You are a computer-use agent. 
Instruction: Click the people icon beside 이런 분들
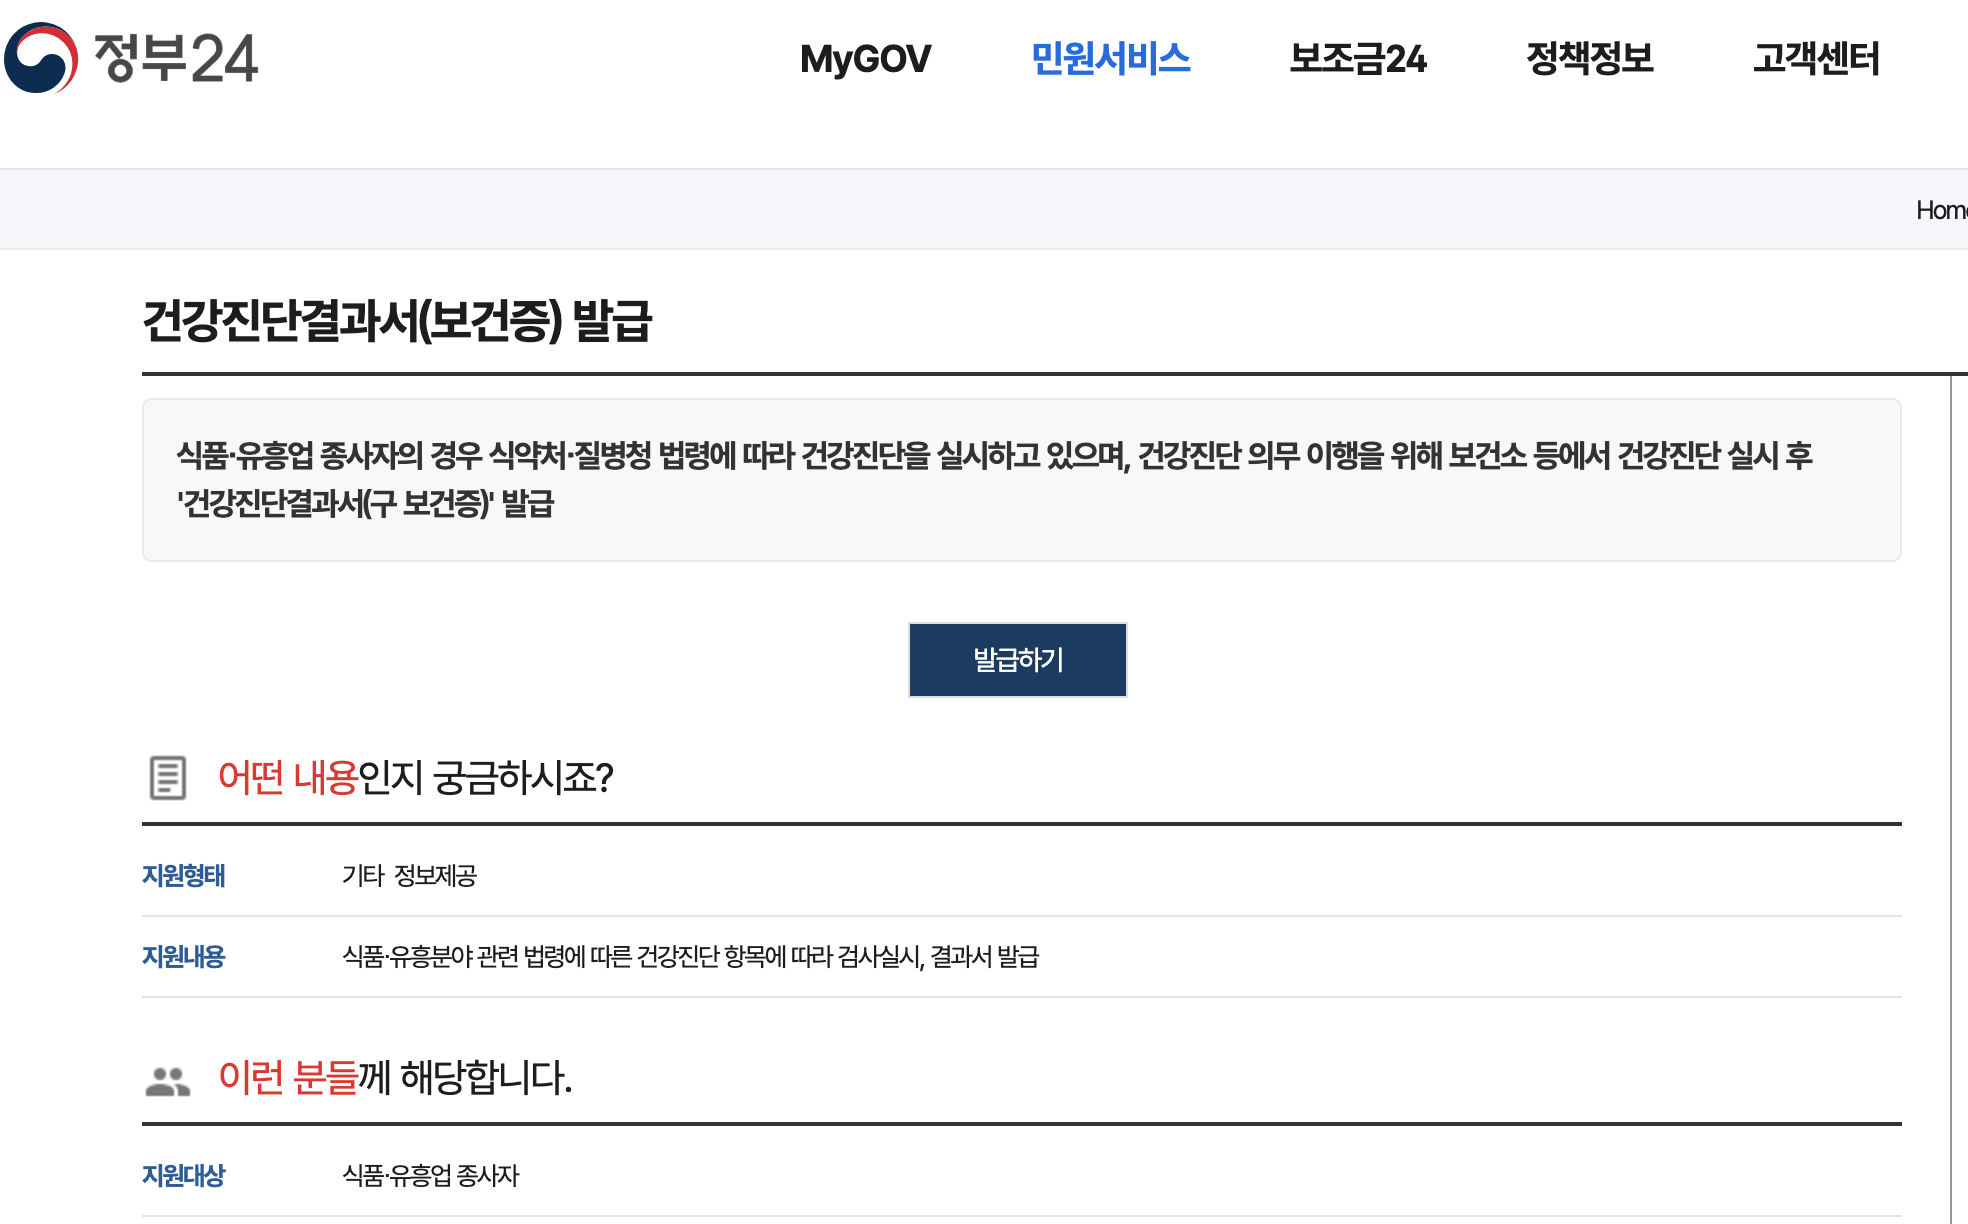point(167,1080)
